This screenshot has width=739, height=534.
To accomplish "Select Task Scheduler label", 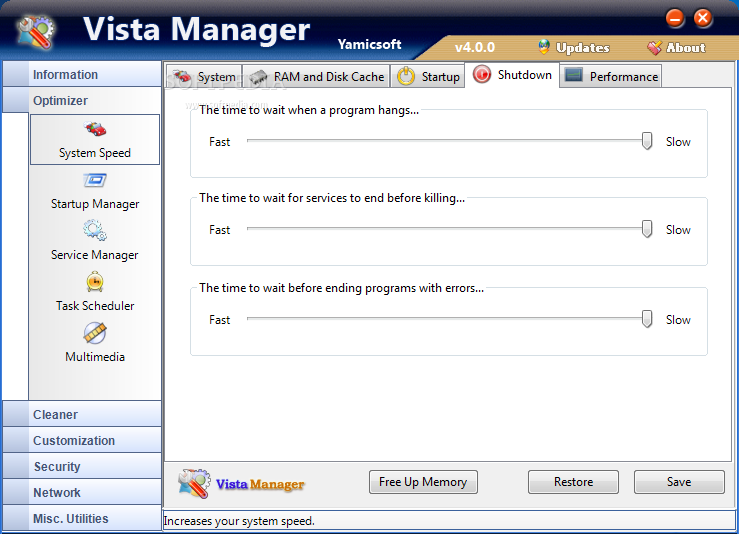I will tap(95, 305).
